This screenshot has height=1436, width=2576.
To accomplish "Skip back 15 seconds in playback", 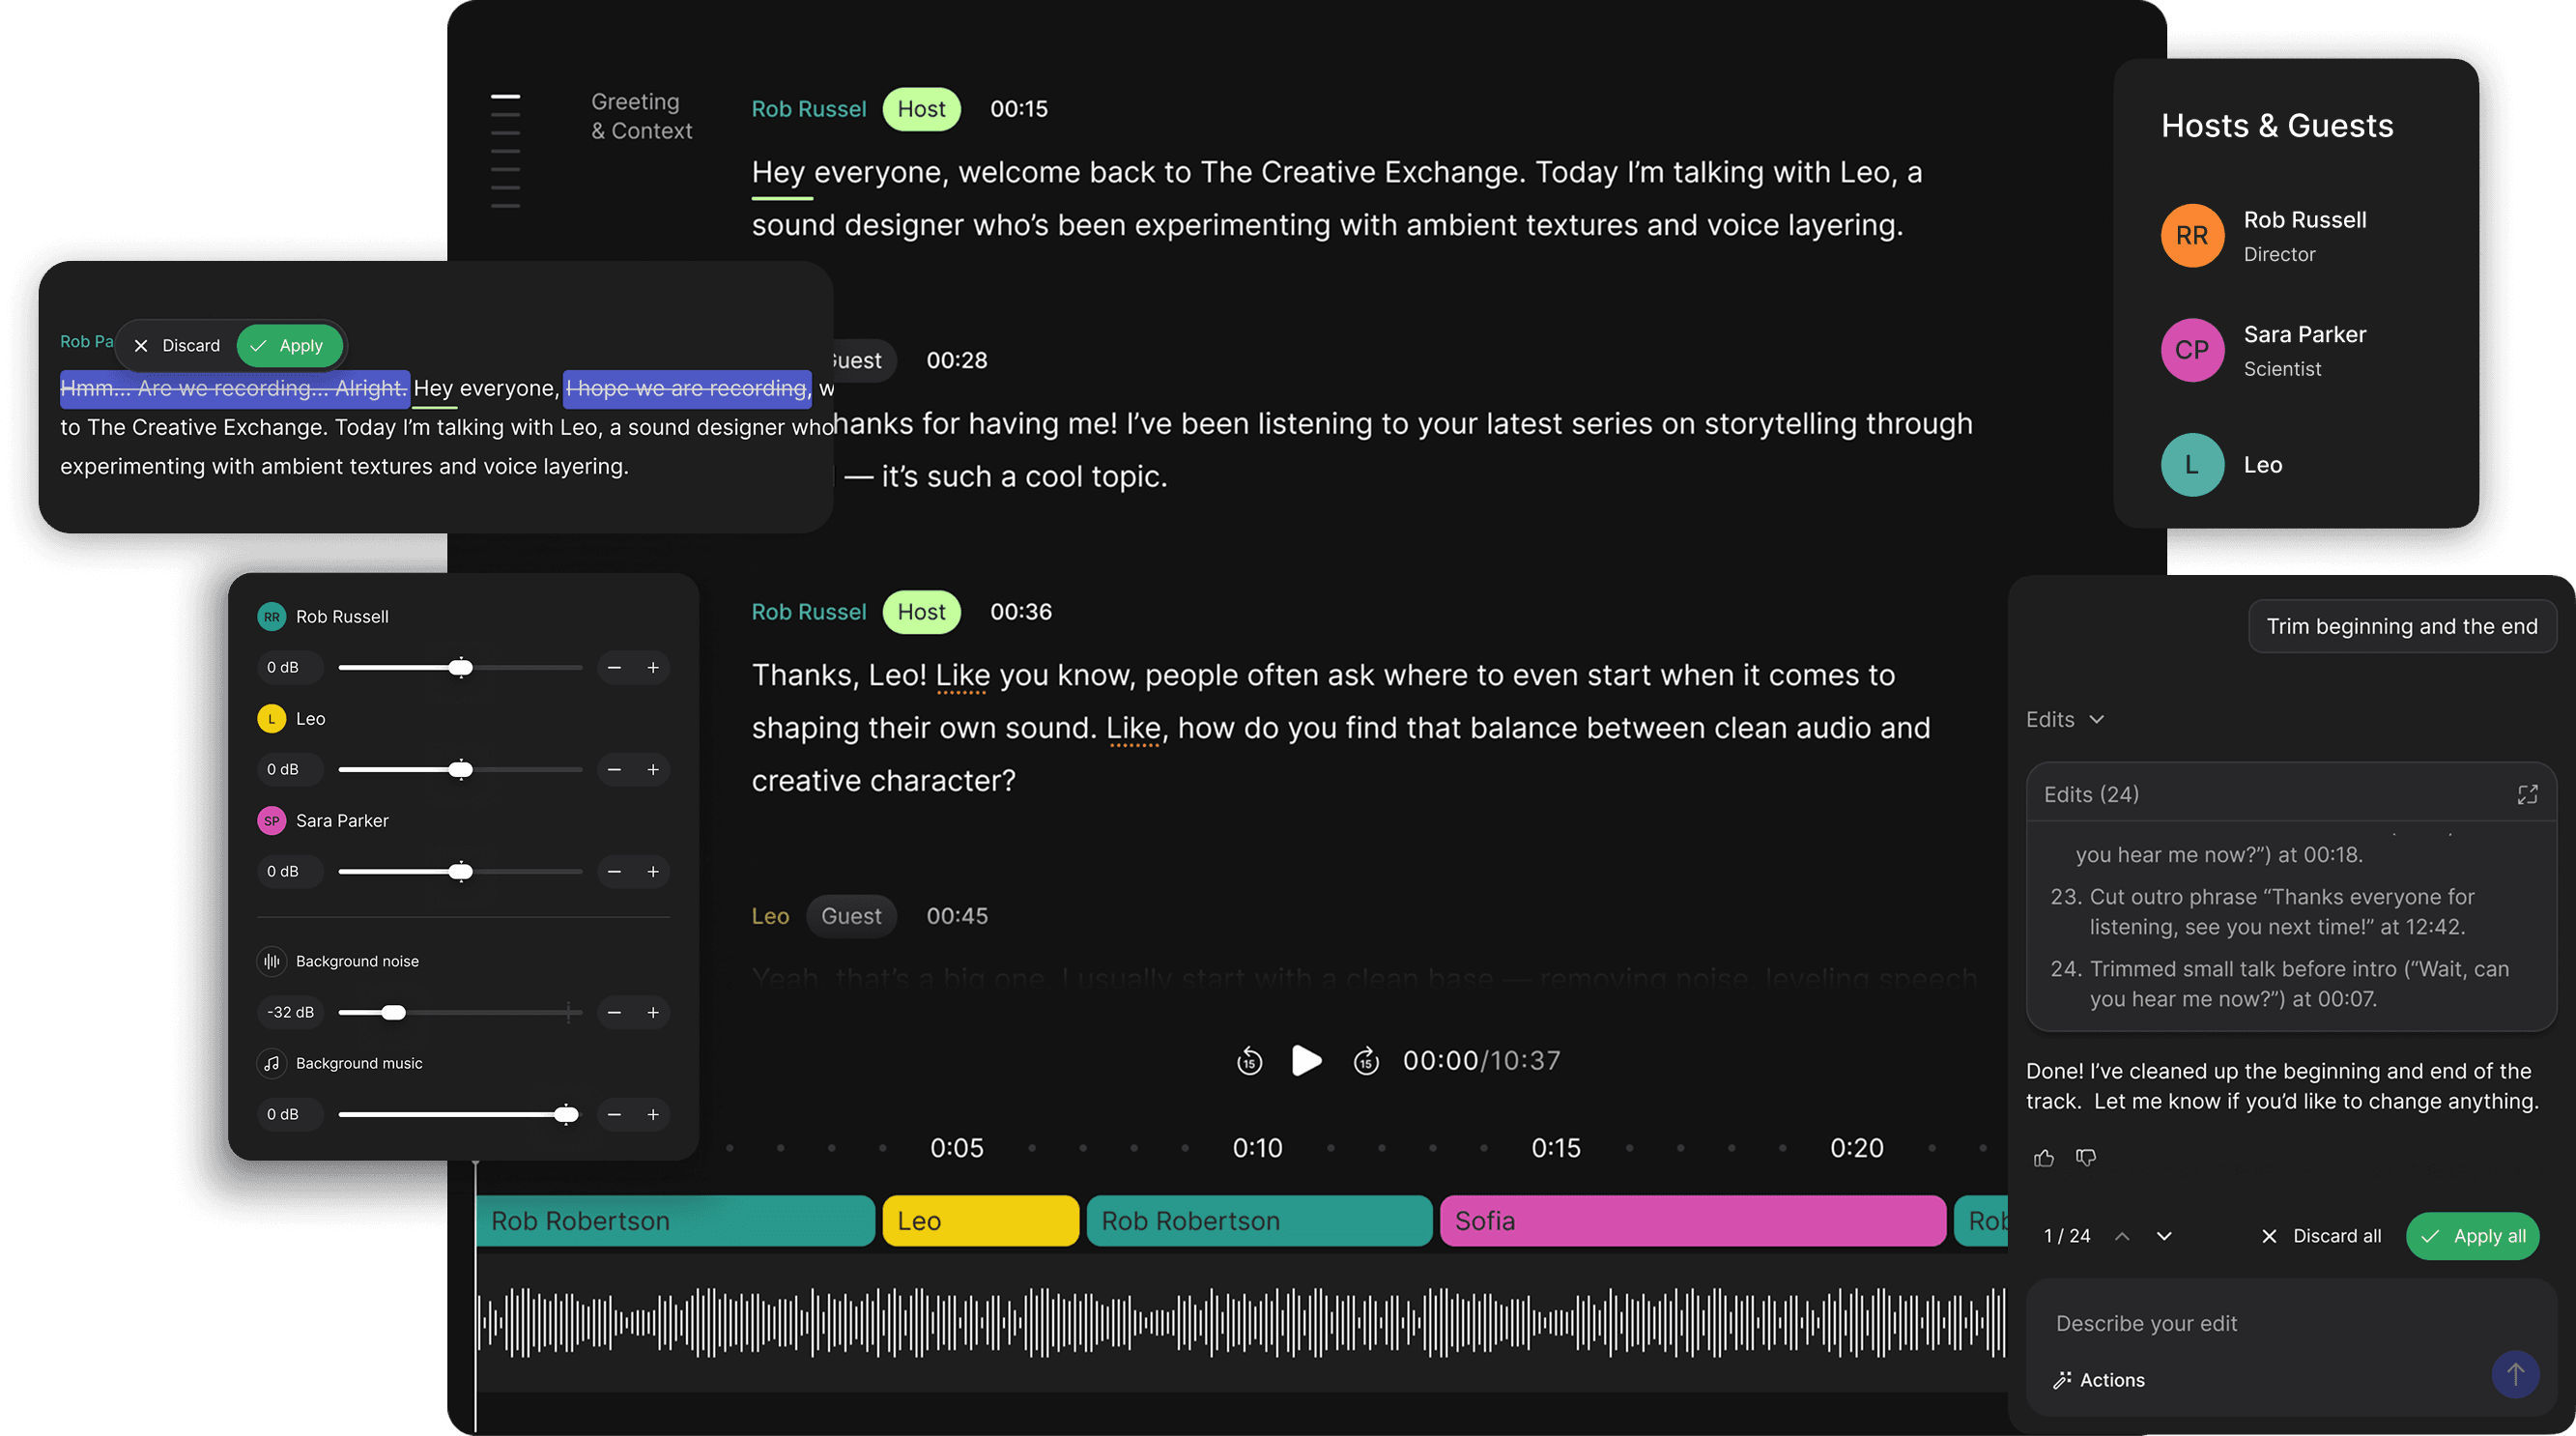I will (x=1248, y=1061).
